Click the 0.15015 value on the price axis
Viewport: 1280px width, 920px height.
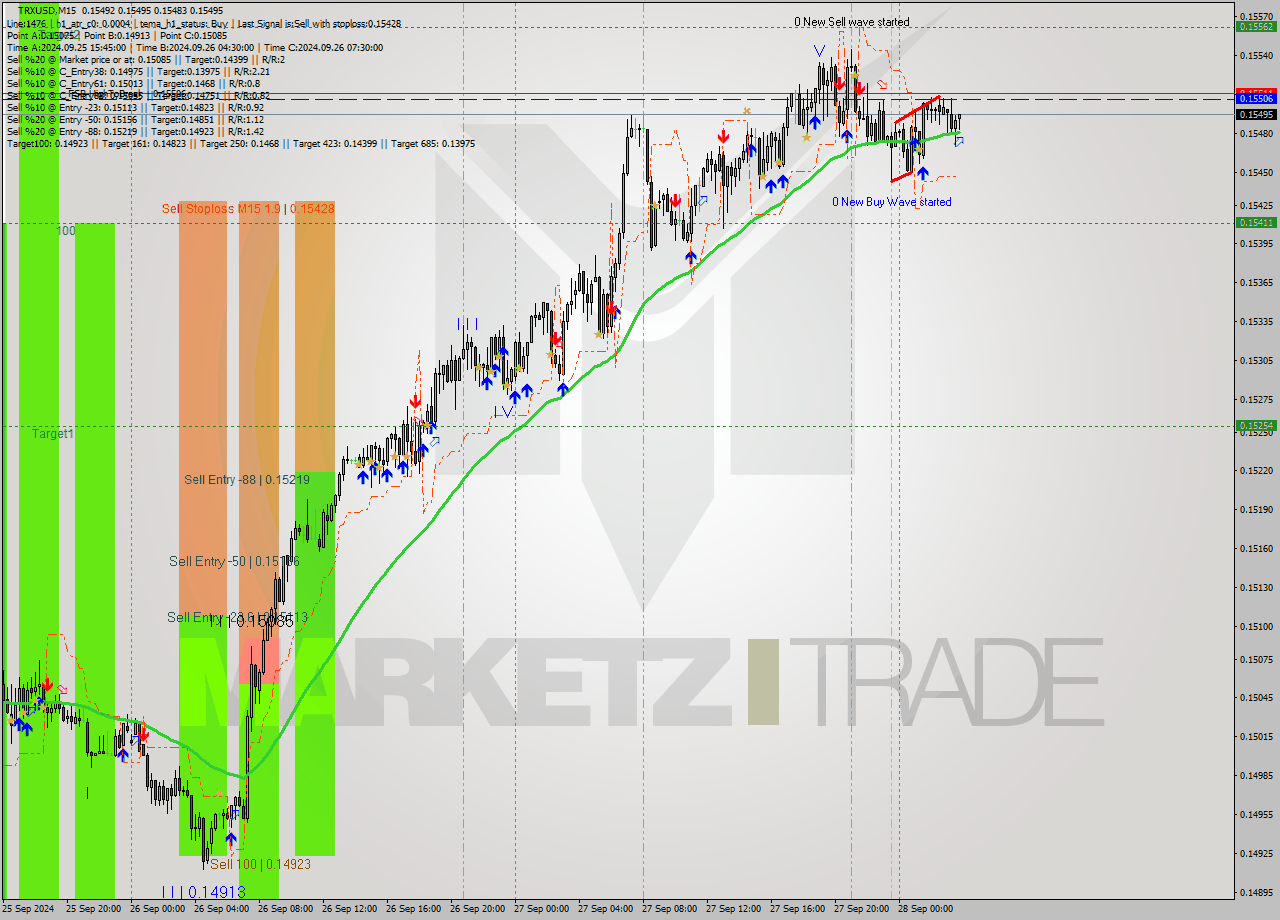1256,736
